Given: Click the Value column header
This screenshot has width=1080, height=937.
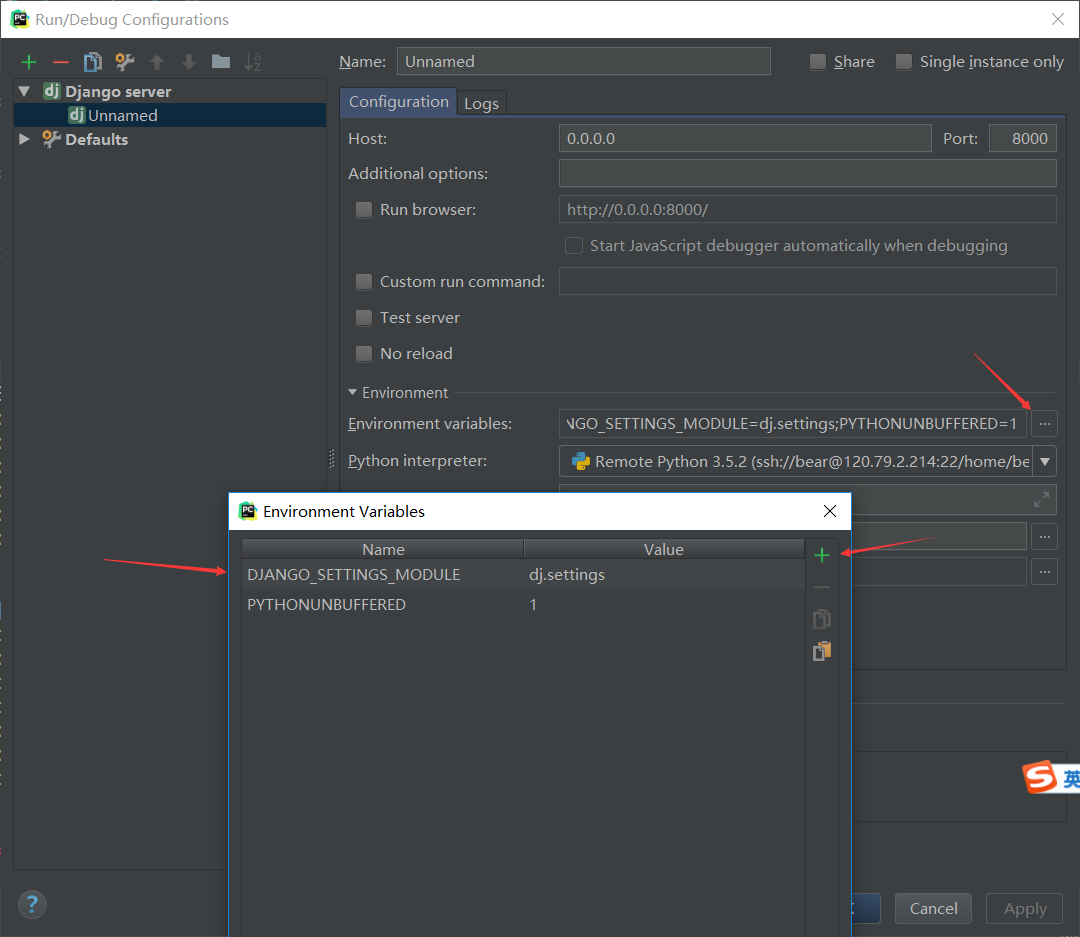Looking at the screenshot, I should click(664, 549).
